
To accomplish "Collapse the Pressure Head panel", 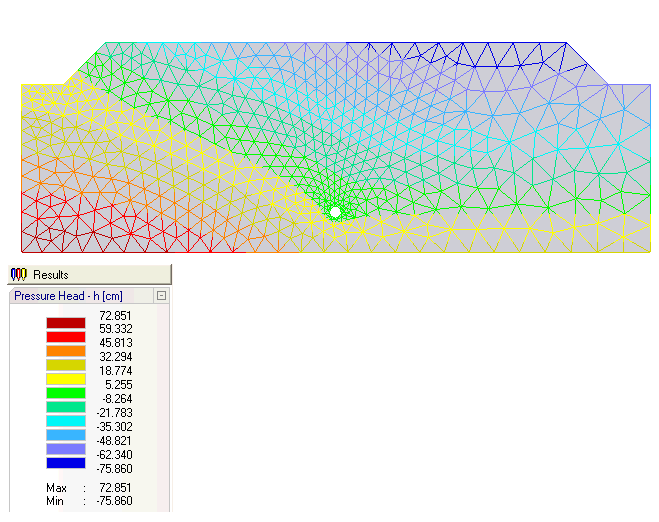I will [x=161, y=296].
